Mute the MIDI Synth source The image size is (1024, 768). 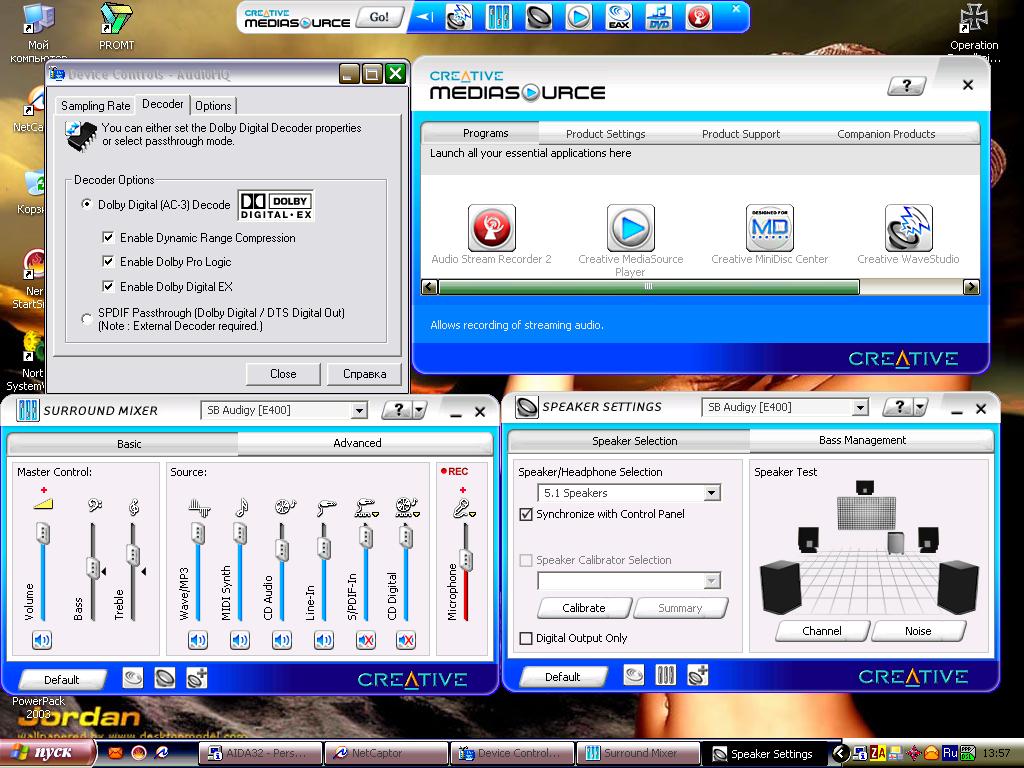(x=240, y=640)
